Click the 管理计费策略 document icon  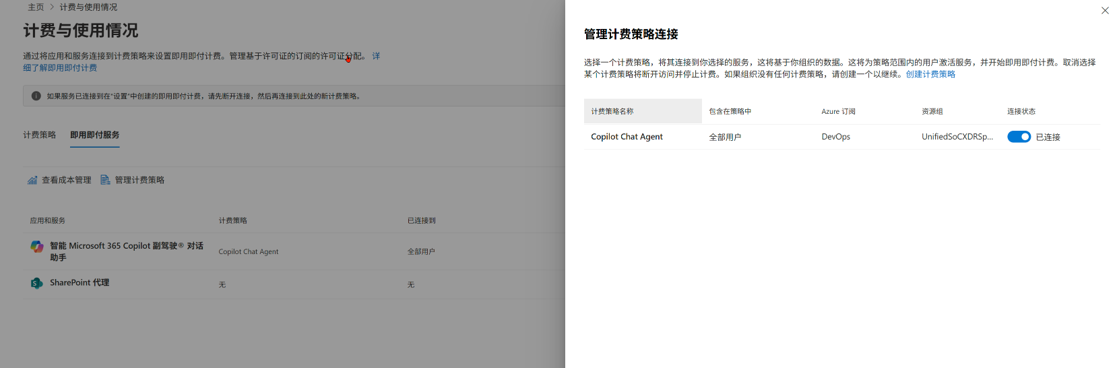tap(105, 180)
